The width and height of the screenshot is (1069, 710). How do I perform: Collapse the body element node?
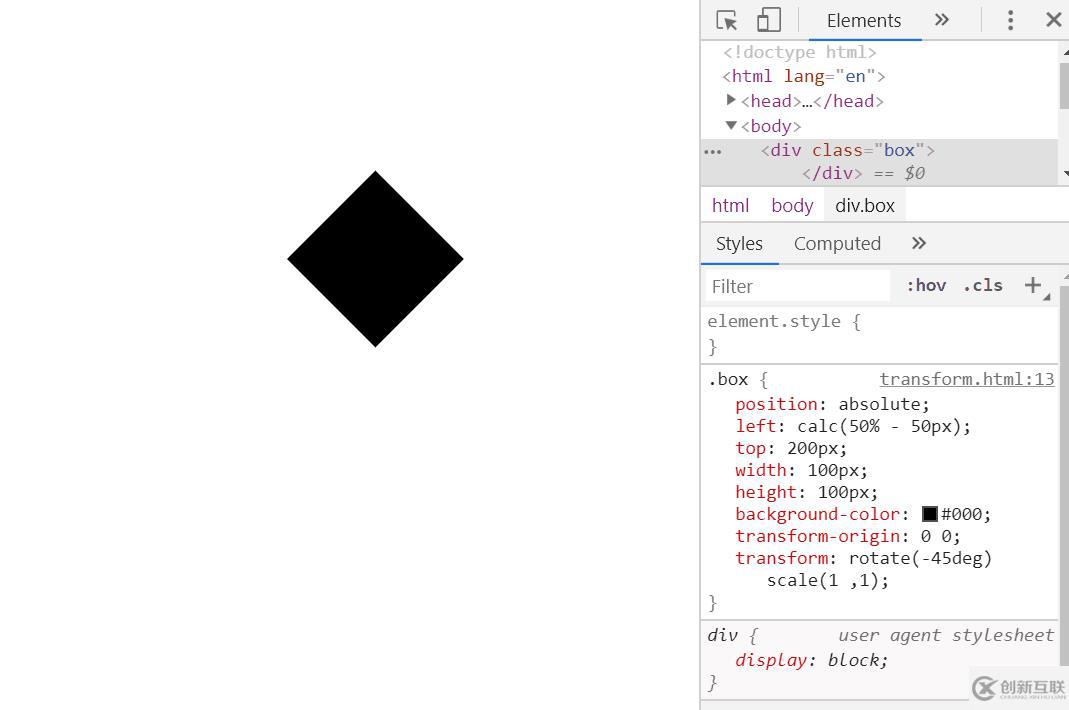(731, 125)
